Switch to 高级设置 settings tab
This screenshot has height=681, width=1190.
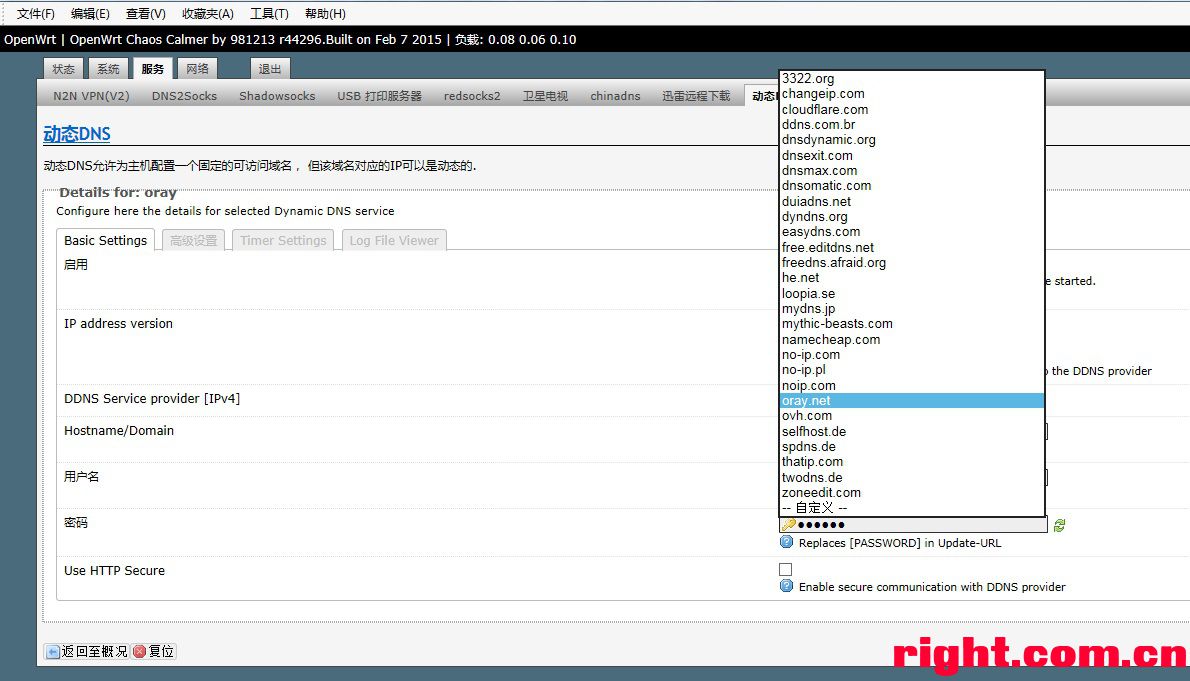194,240
